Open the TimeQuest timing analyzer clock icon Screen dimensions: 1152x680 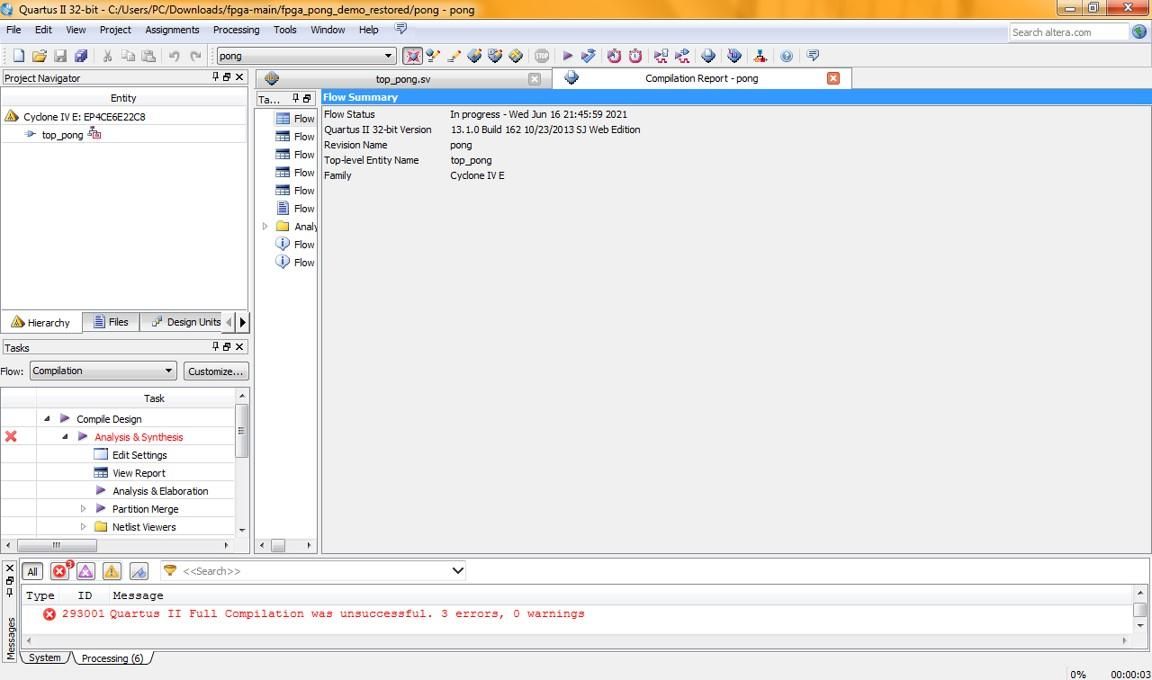614,56
